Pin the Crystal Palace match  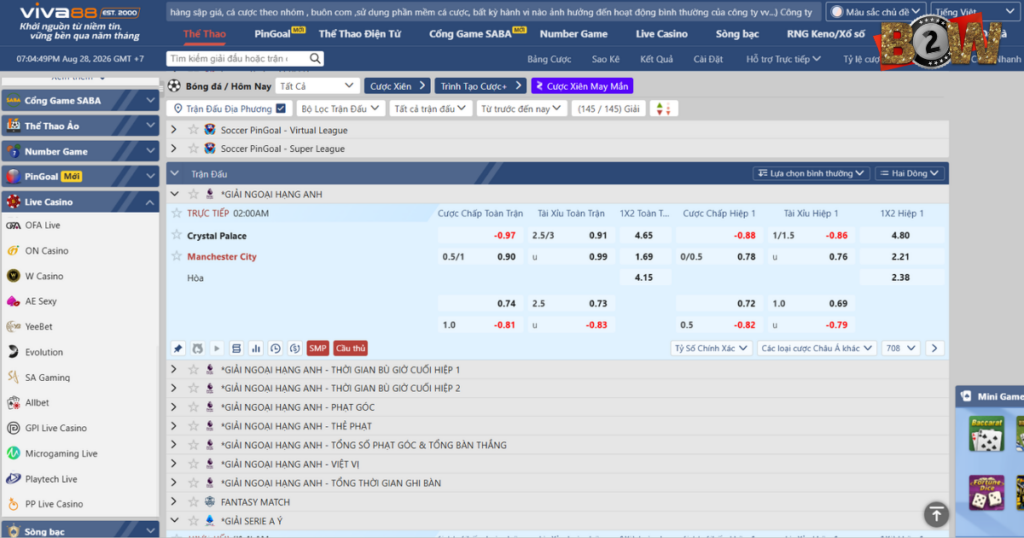pyautogui.click(x=178, y=349)
